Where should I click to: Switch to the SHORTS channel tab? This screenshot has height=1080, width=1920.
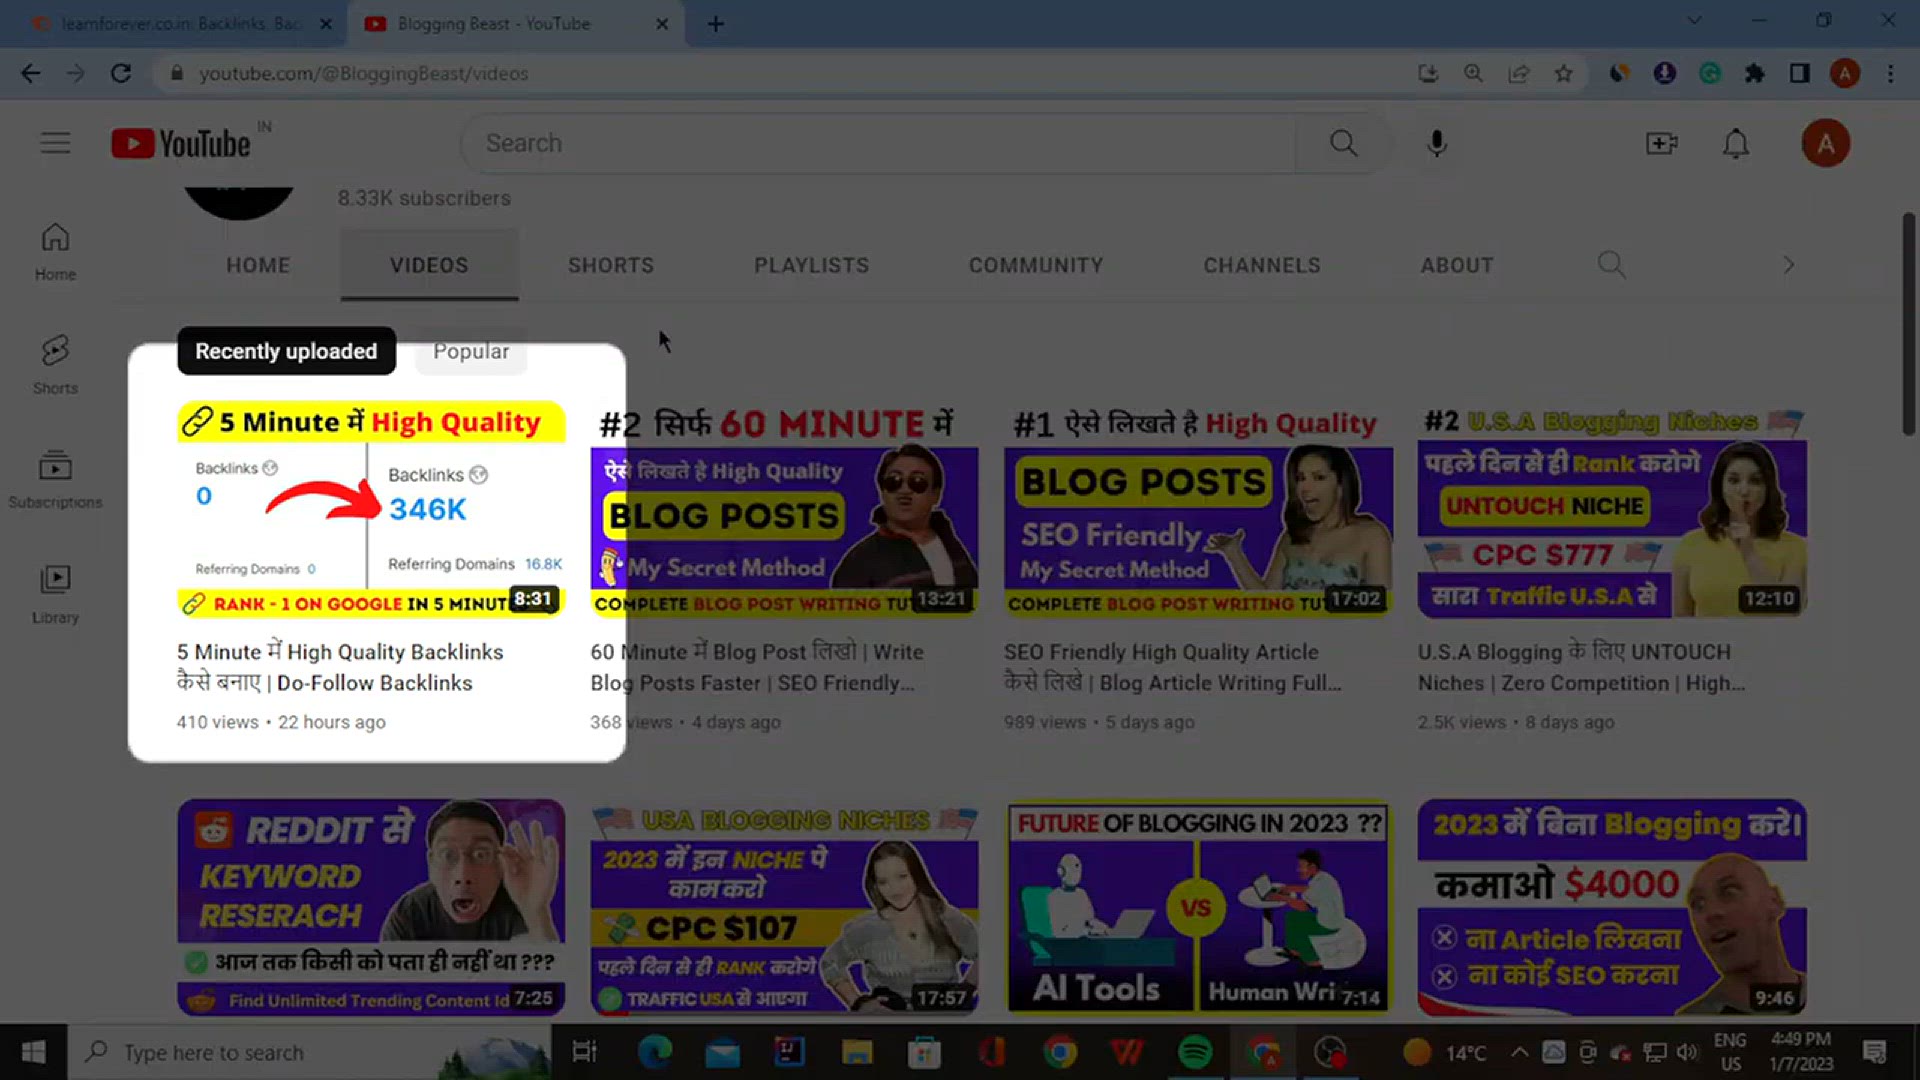611,265
